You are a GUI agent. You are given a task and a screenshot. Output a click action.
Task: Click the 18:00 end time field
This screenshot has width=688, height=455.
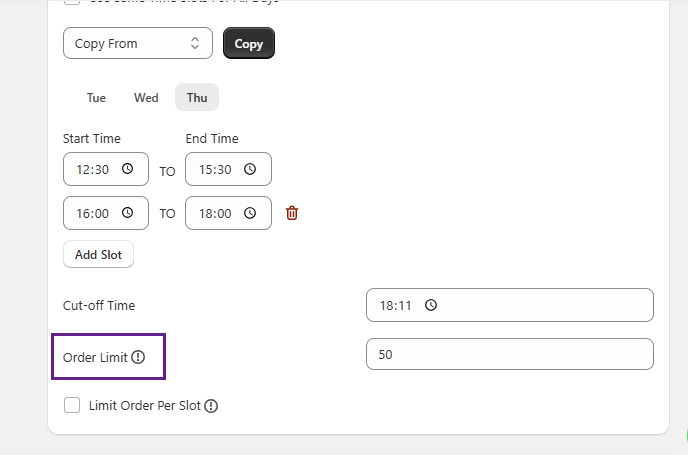click(x=217, y=213)
